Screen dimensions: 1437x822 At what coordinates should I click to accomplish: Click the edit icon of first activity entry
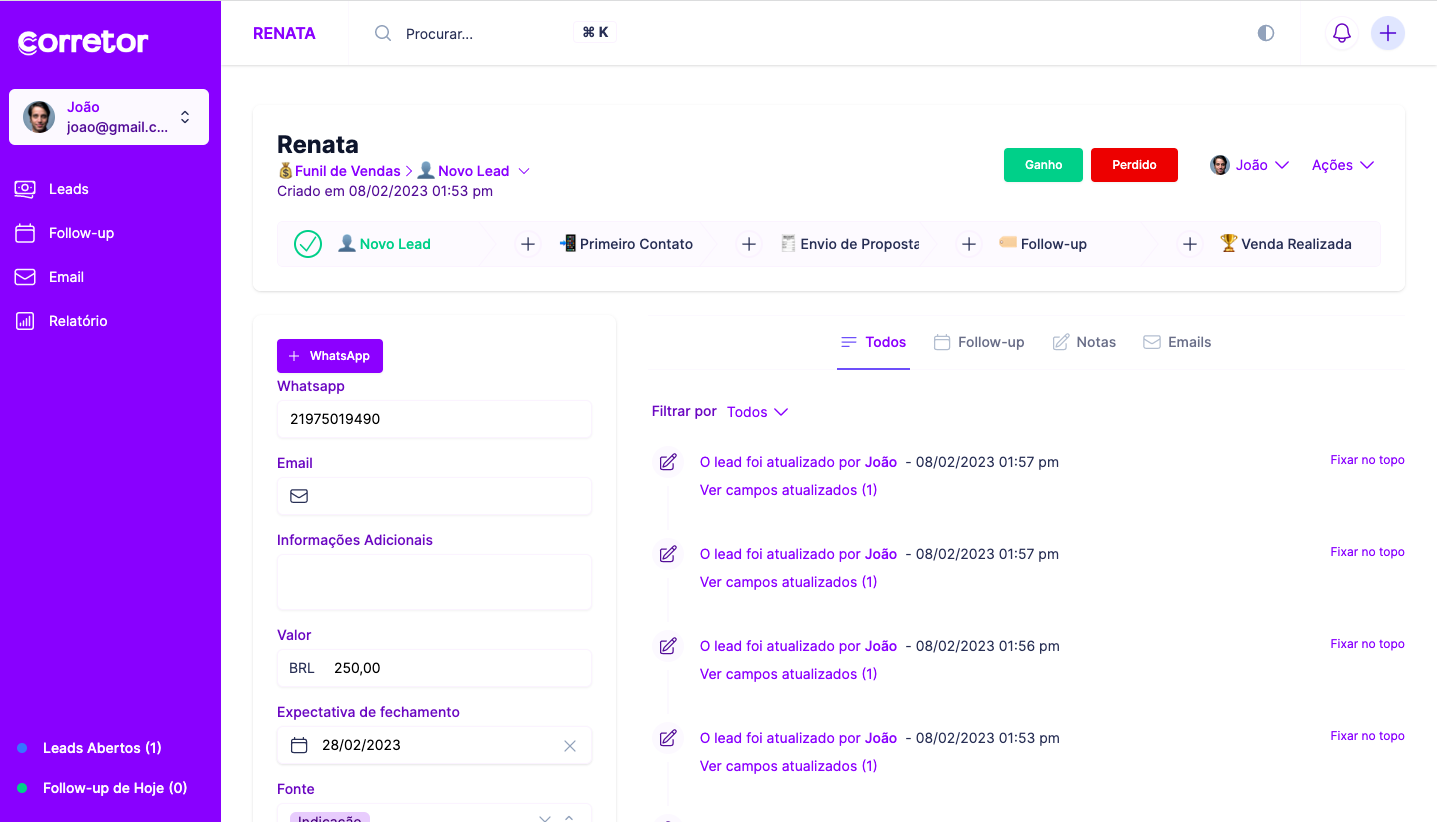pyautogui.click(x=668, y=462)
